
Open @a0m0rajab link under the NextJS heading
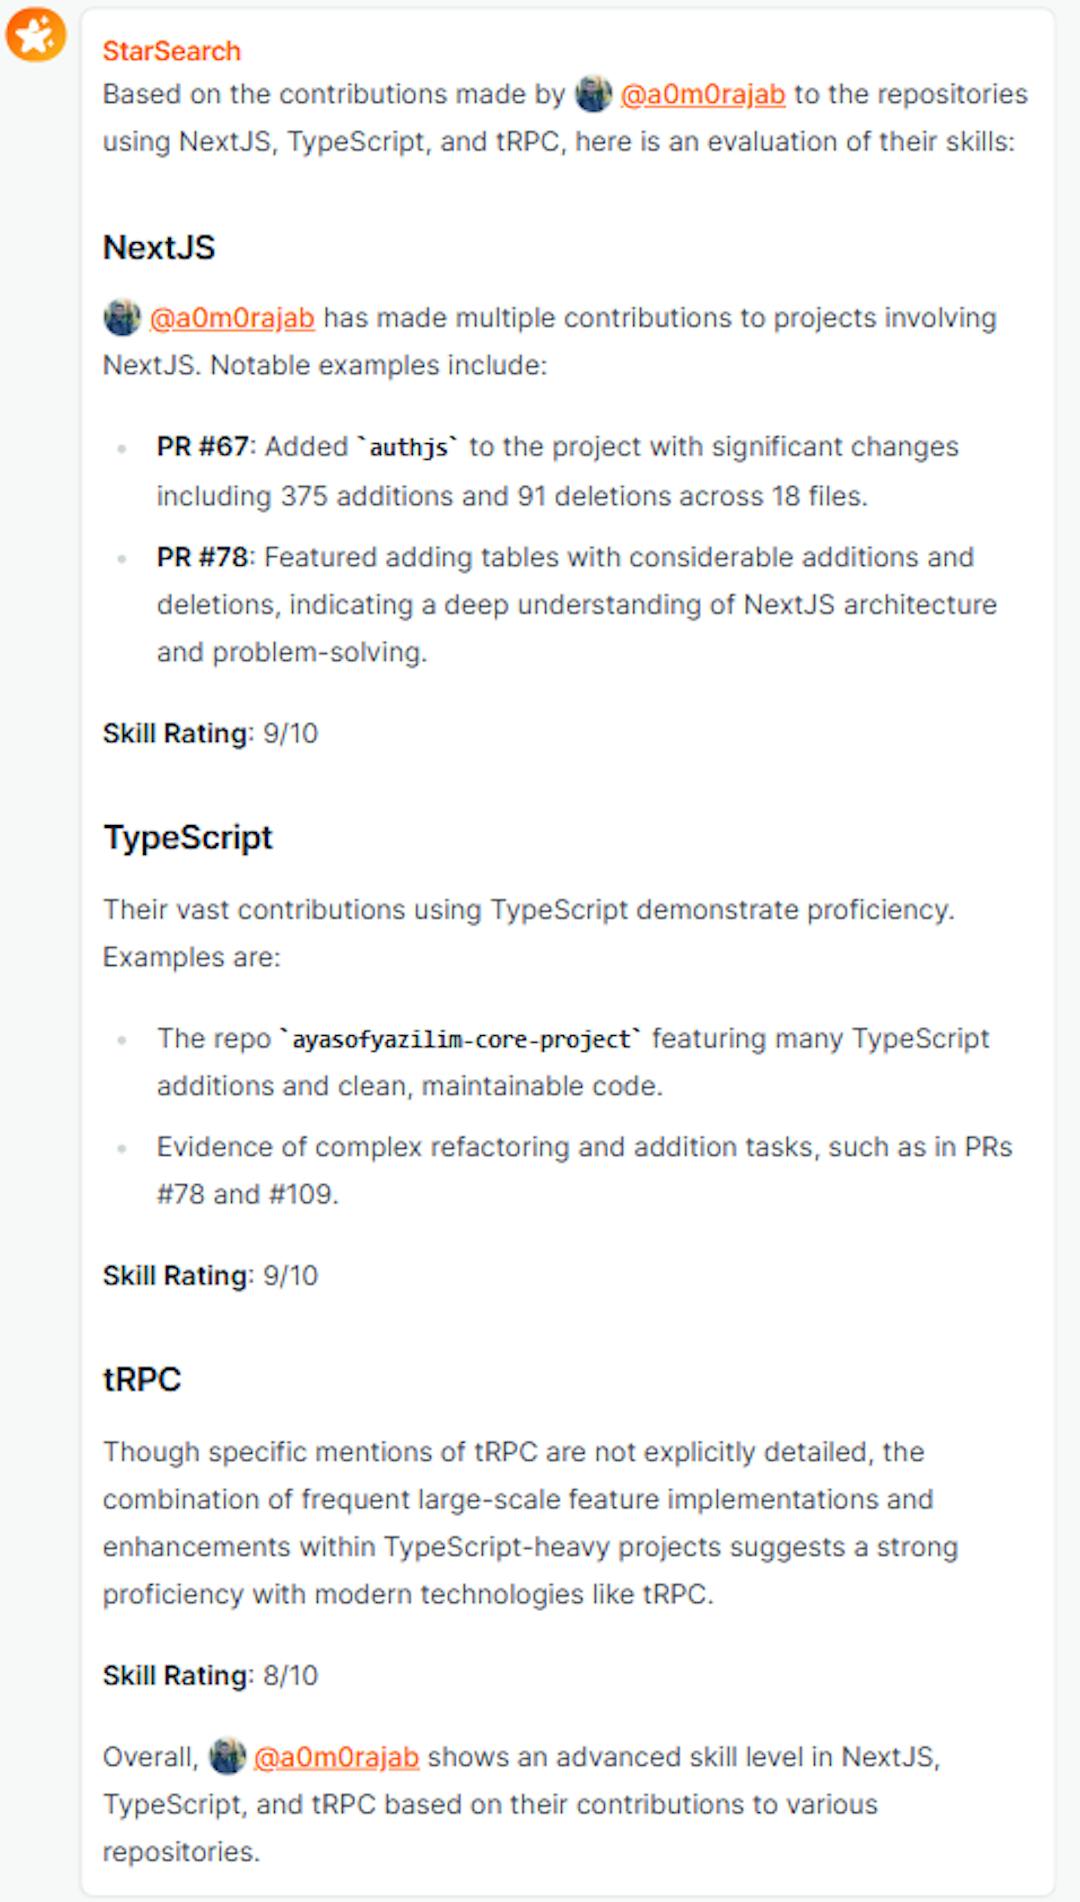point(232,318)
